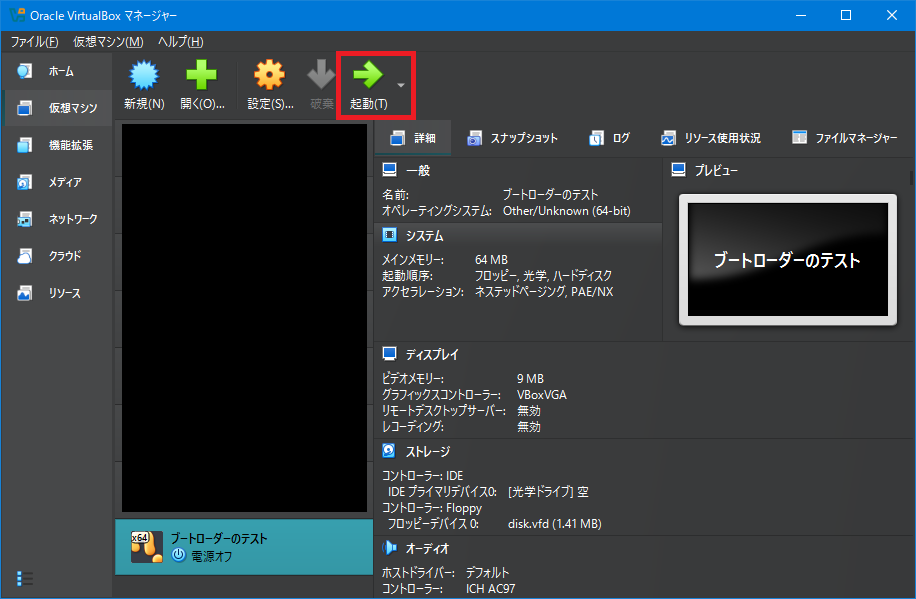
Task: Click the VM preview thumbnail
Action: (x=787, y=259)
